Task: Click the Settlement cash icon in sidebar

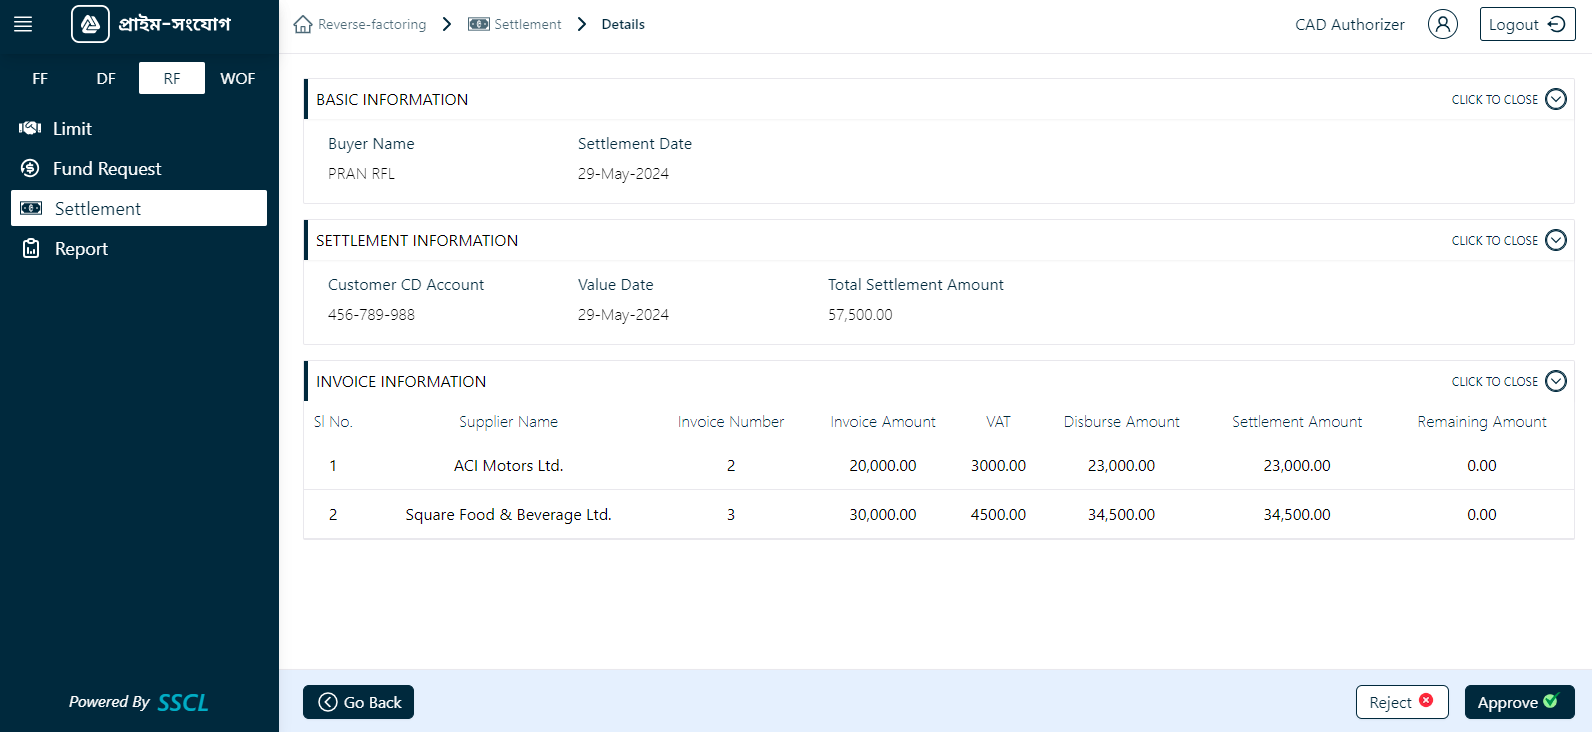Action: 31,208
